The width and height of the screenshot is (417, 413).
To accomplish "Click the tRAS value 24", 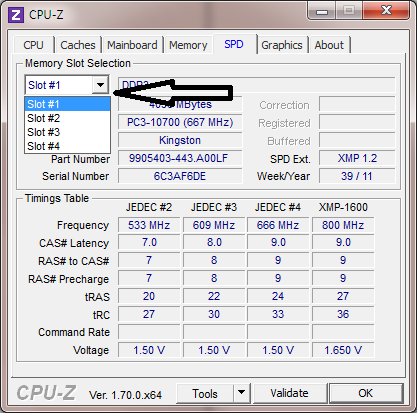I will [x=278, y=296].
